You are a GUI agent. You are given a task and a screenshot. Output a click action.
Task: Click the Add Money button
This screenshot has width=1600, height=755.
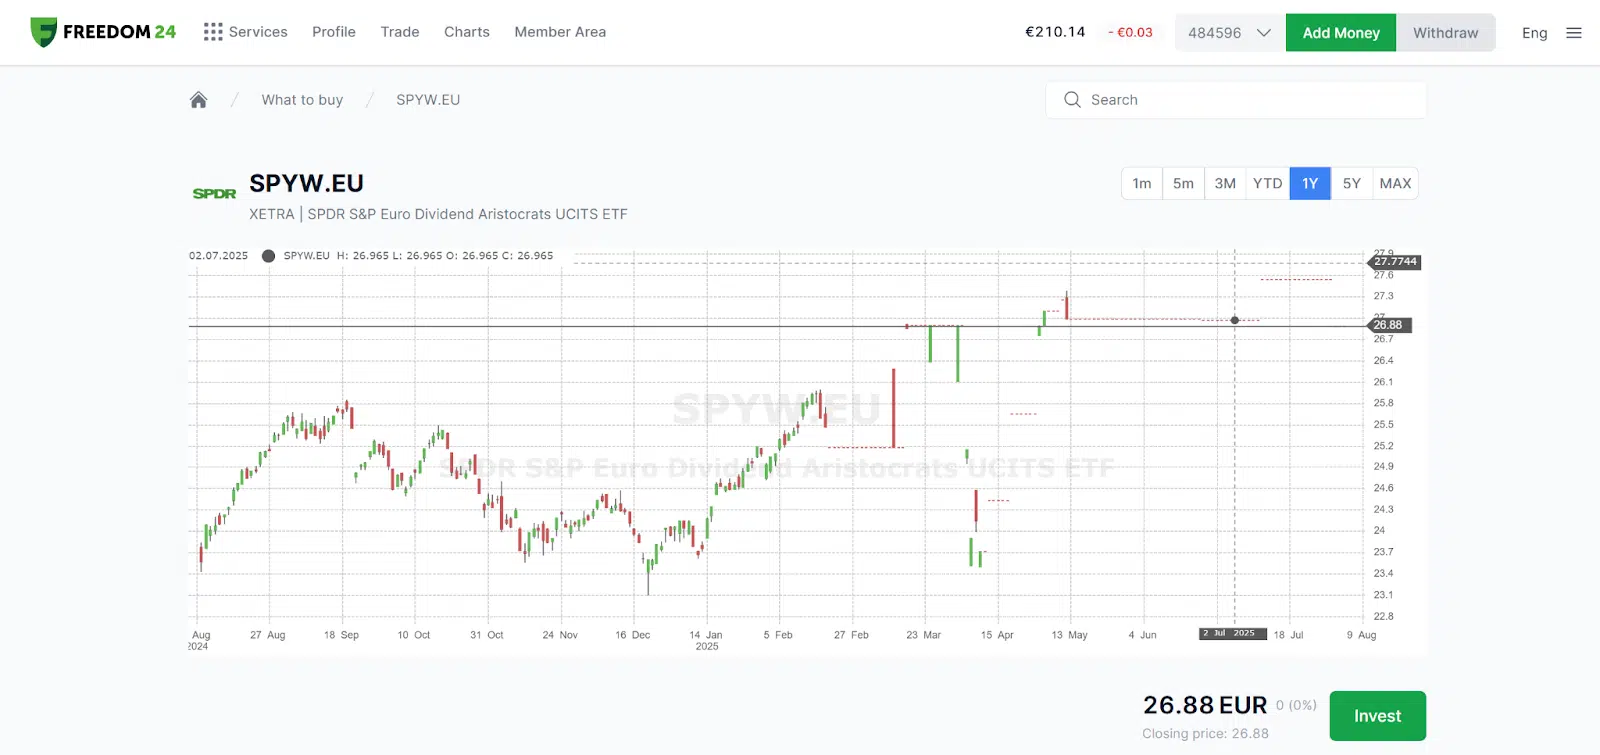click(x=1341, y=33)
